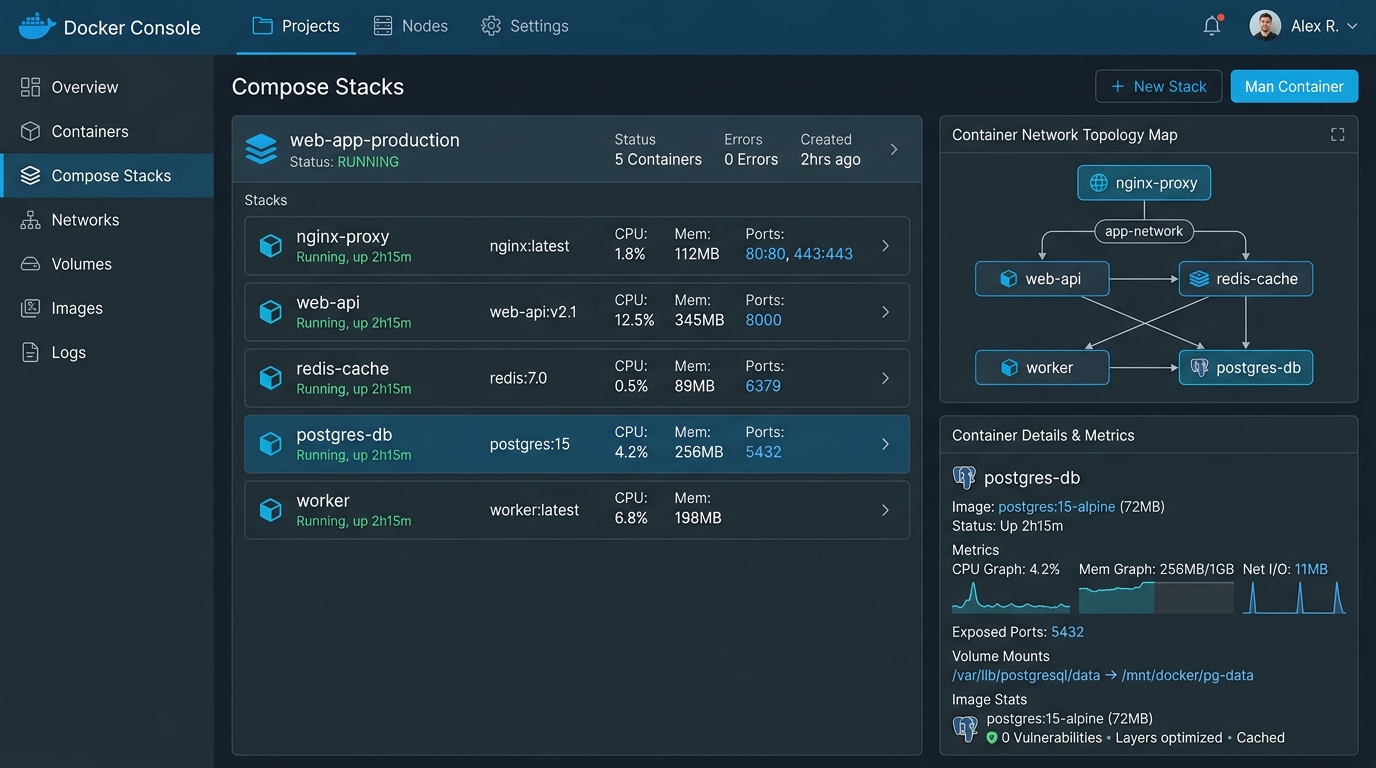Click the 8000 port link for web-api
The width and height of the screenshot is (1376, 768).
pos(764,320)
